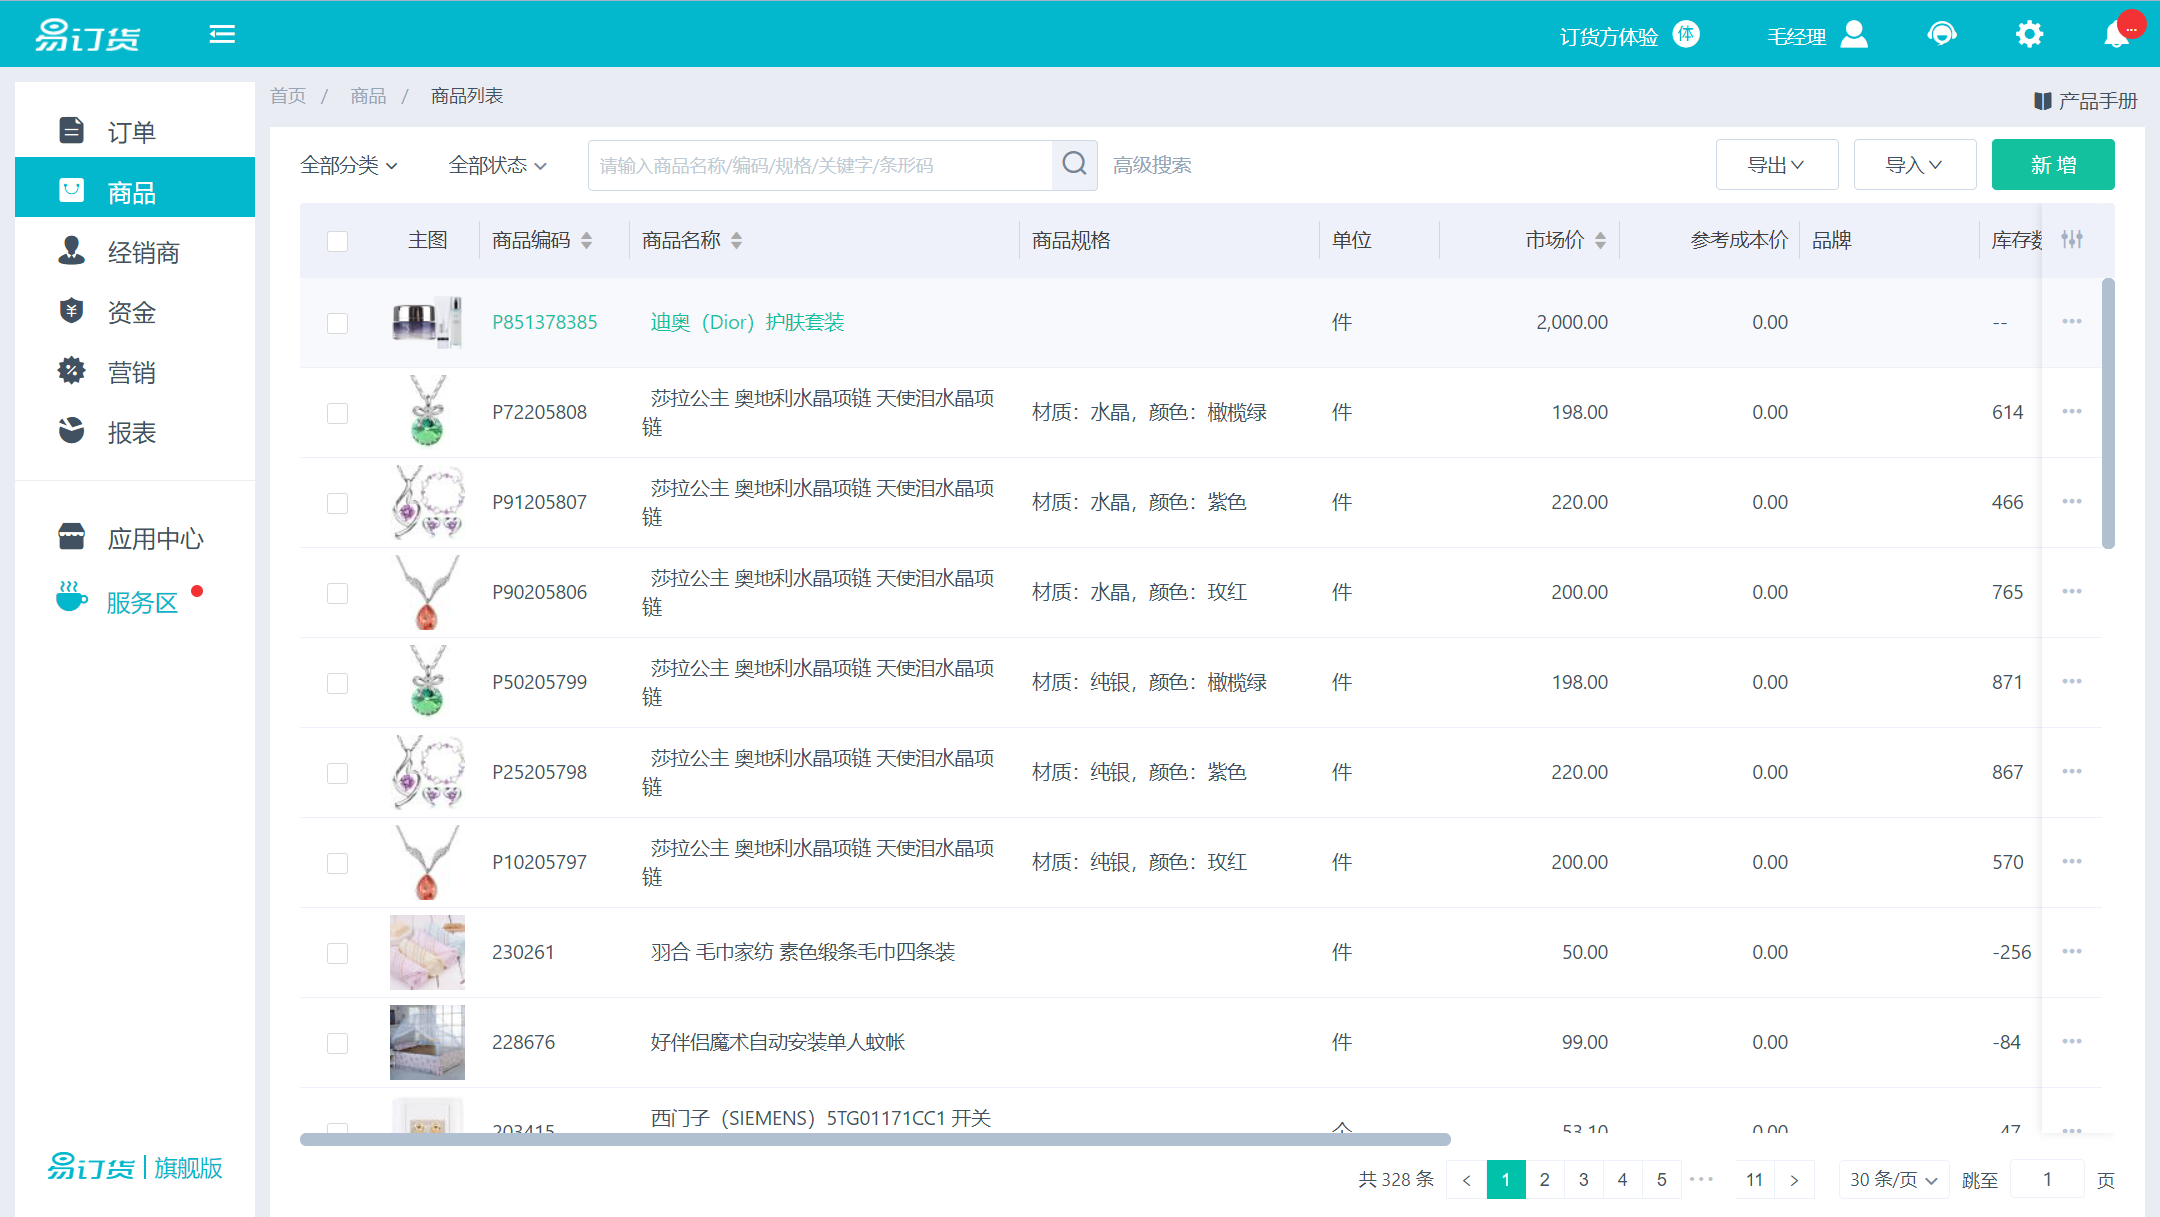2160x1217 pixels.
Task: Open more actions for P50205799 row
Action: point(2072,682)
